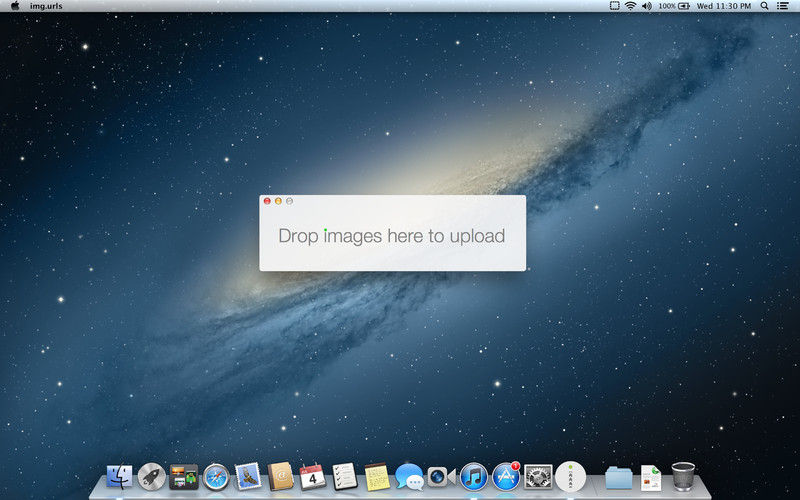800x500 pixels.
Task: Open Contacts from the Dock
Action: (x=281, y=476)
